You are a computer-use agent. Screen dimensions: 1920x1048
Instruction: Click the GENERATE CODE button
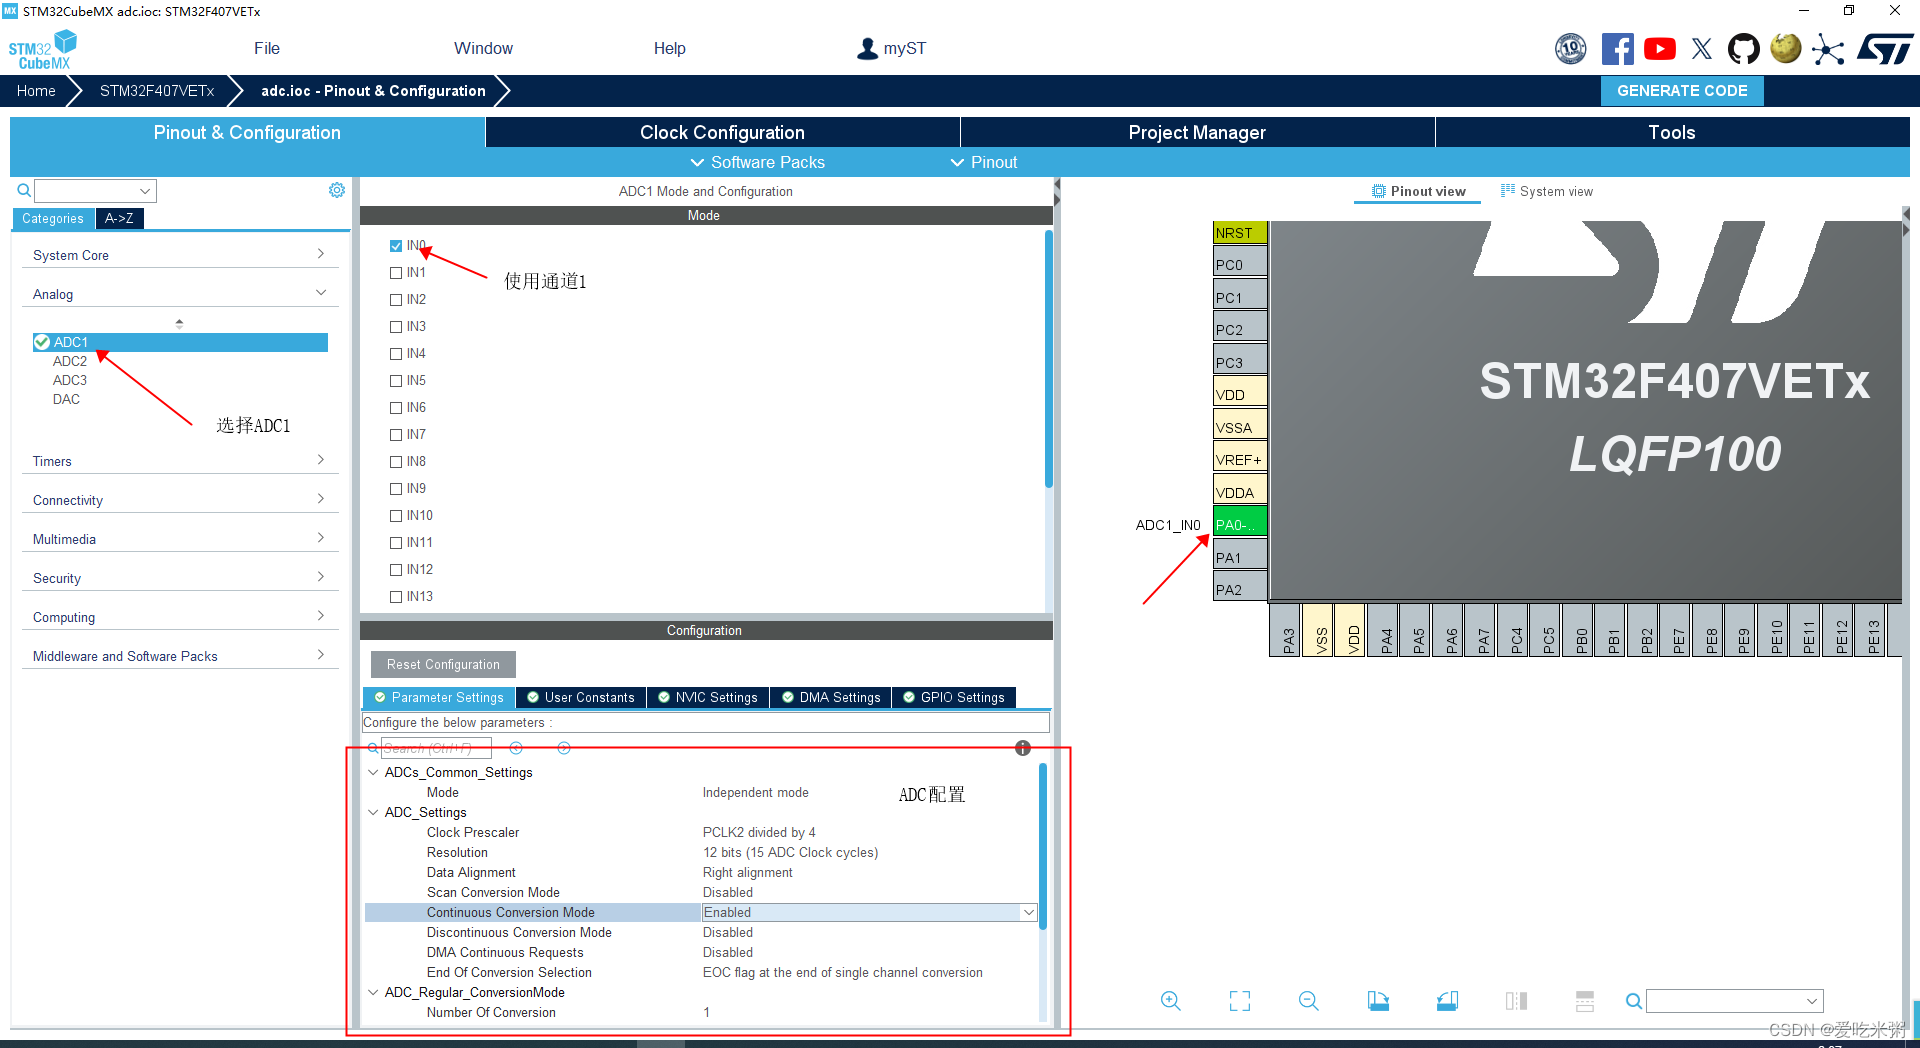[1682, 90]
